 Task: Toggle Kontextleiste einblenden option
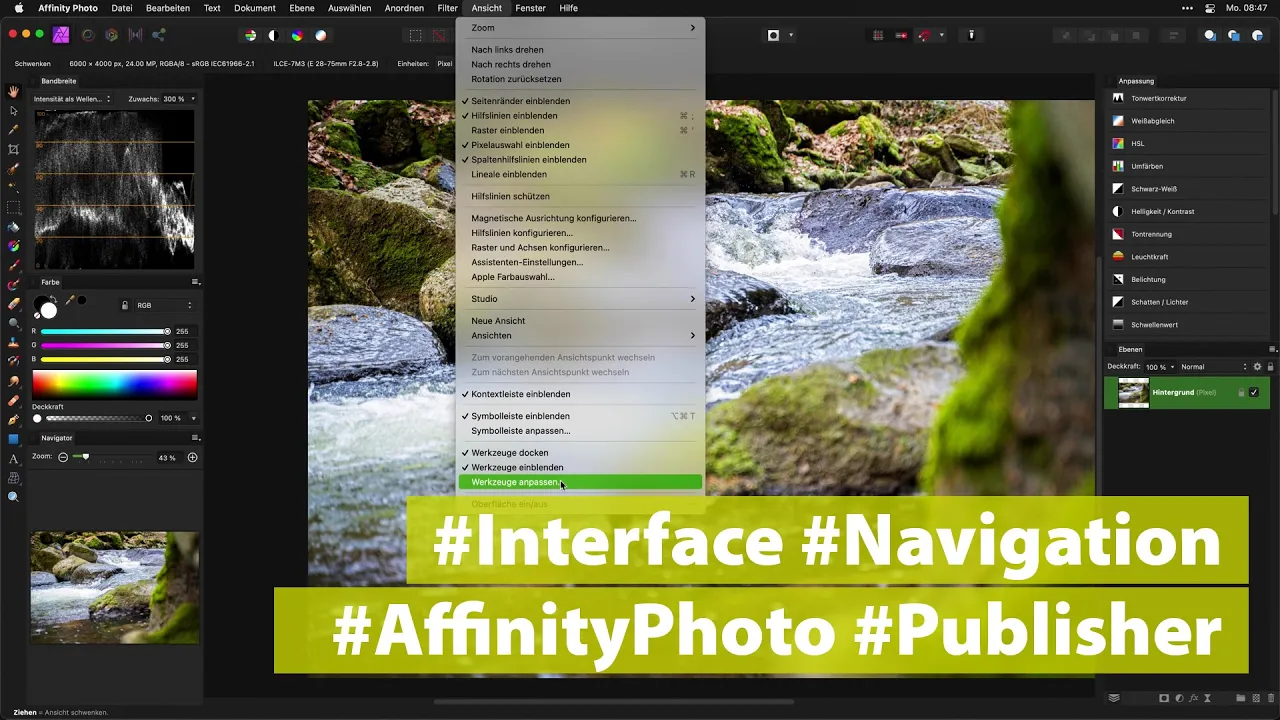click(580, 394)
